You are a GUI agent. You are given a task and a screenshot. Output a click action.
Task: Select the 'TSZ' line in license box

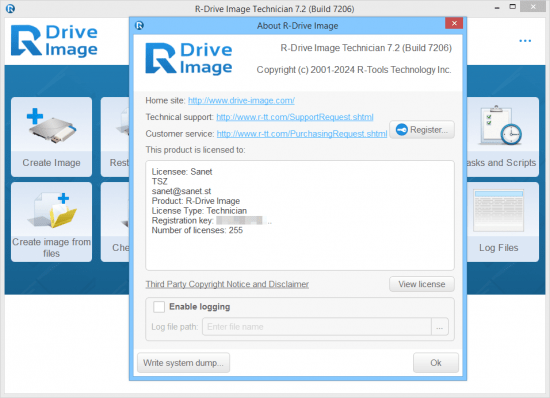[x=160, y=182]
